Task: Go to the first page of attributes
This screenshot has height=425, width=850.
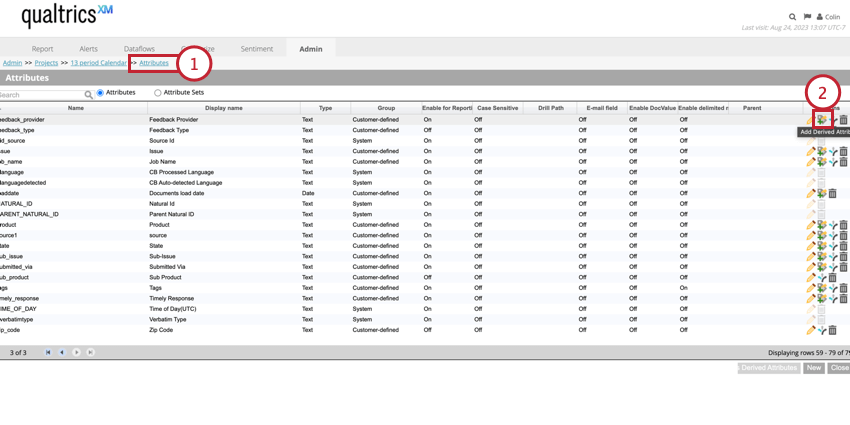Action: click(x=48, y=352)
